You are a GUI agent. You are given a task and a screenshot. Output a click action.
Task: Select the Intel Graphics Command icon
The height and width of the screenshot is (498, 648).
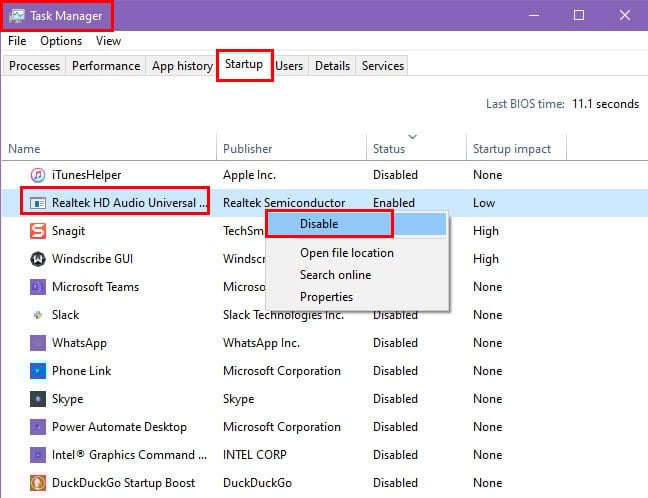(38, 455)
